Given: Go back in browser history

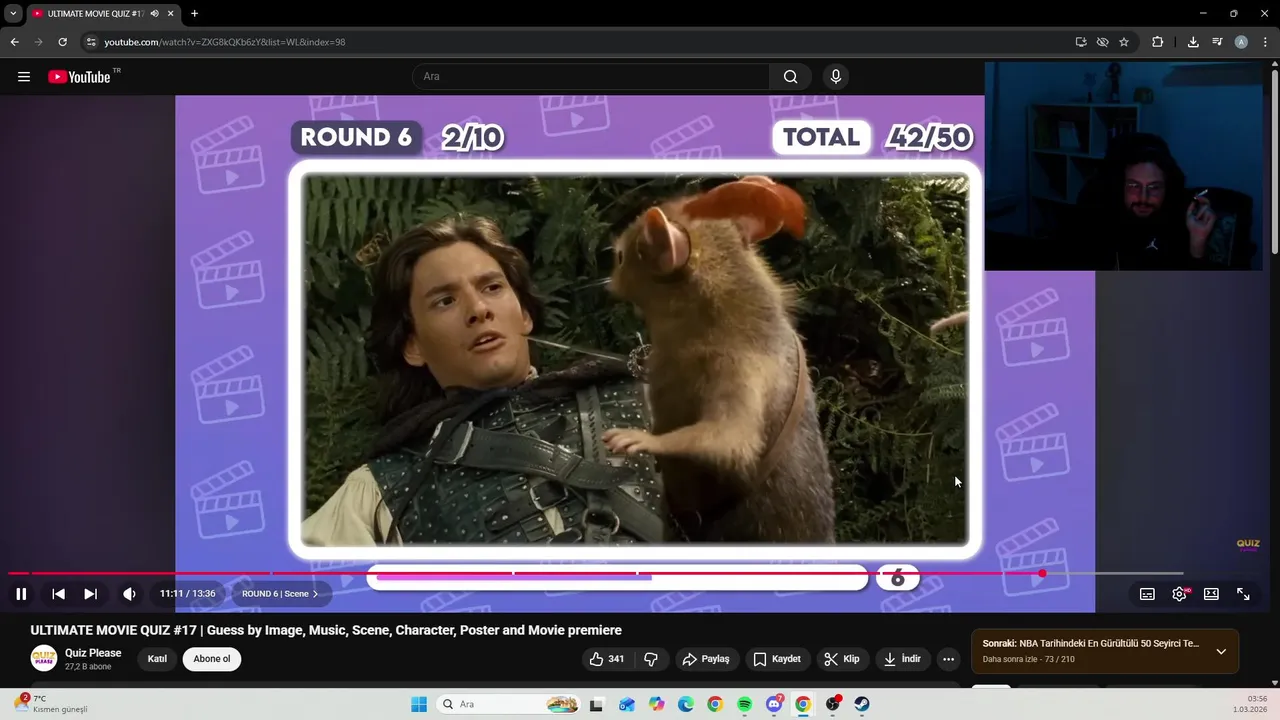Looking at the screenshot, I should pyautogui.click(x=14, y=42).
